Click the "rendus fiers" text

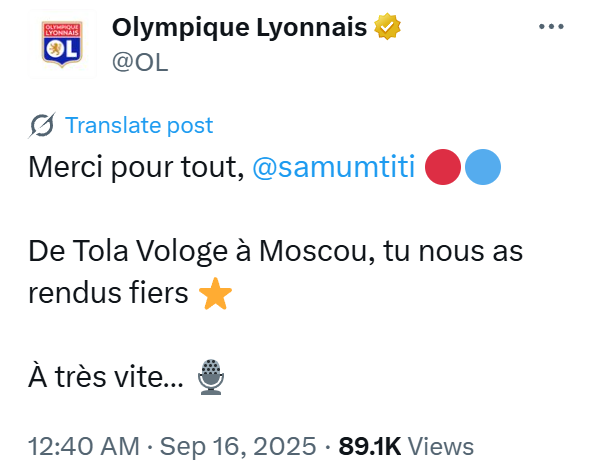click(109, 293)
